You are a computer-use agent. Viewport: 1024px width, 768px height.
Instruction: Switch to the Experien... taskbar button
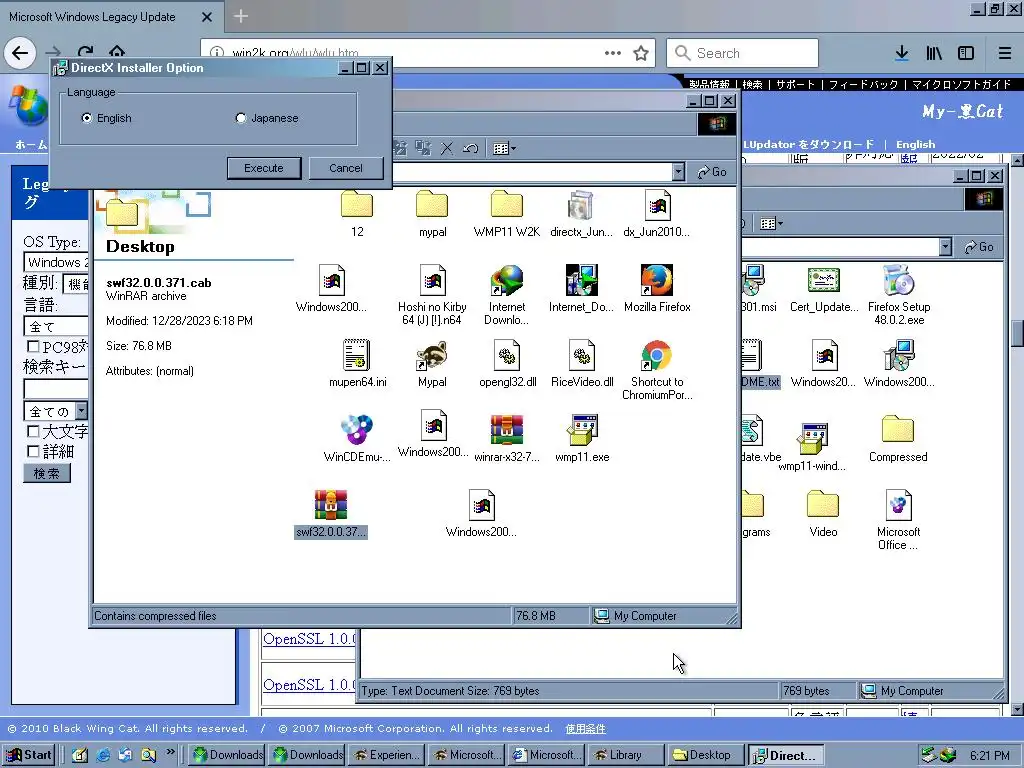click(388, 755)
